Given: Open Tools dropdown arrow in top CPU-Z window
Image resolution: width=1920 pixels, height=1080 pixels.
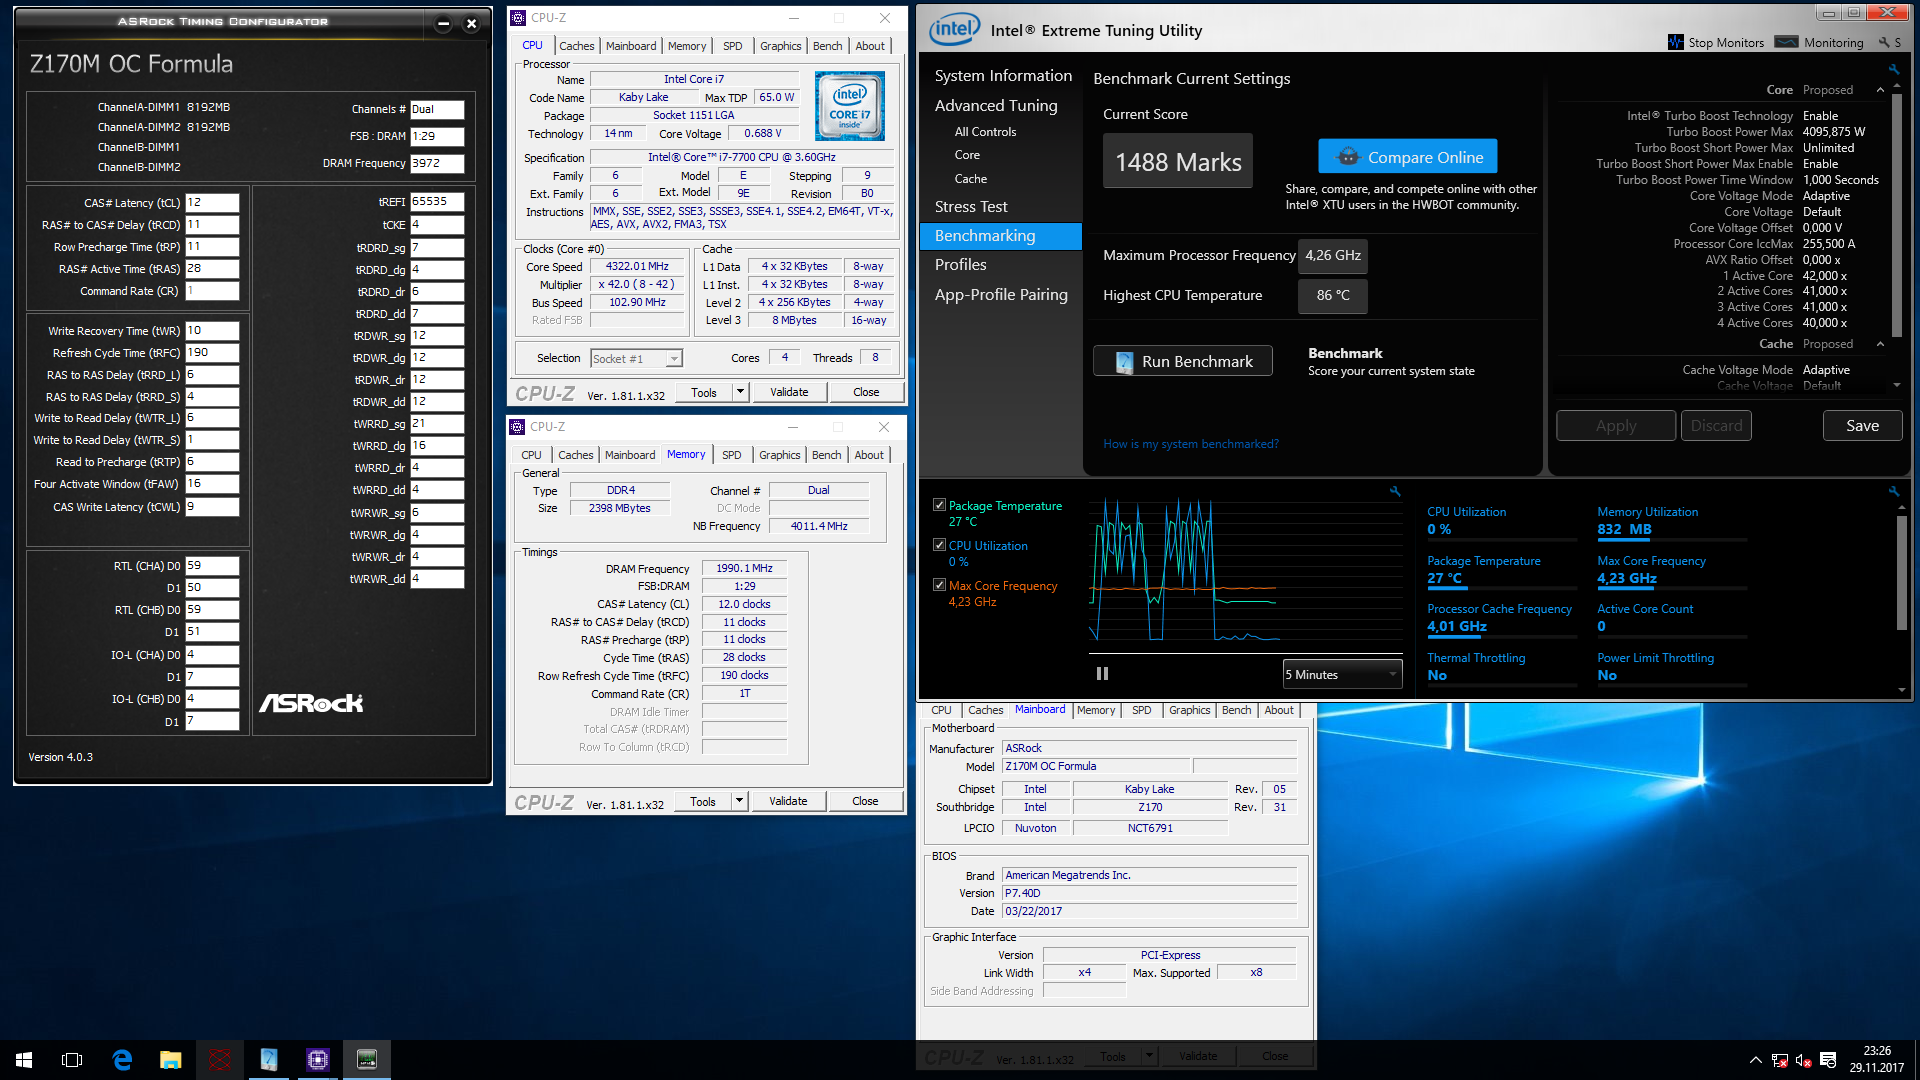Looking at the screenshot, I should click(x=741, y=392).
